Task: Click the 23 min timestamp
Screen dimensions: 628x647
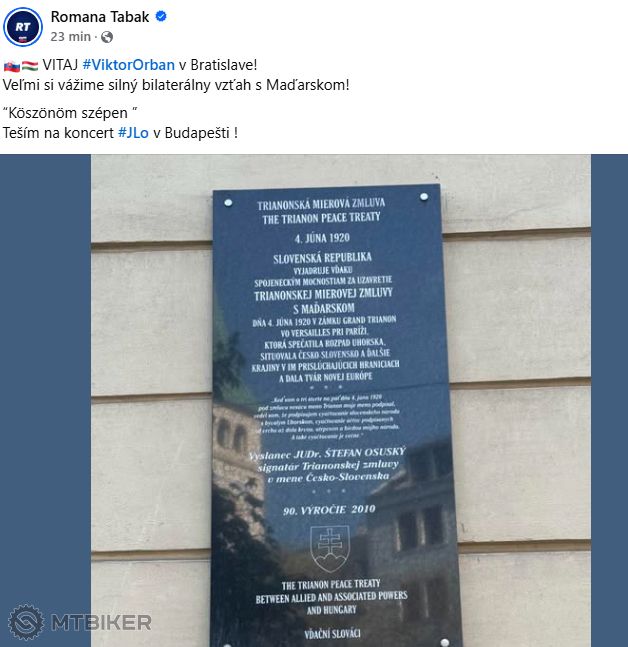Action: click(x=71, y=37)
